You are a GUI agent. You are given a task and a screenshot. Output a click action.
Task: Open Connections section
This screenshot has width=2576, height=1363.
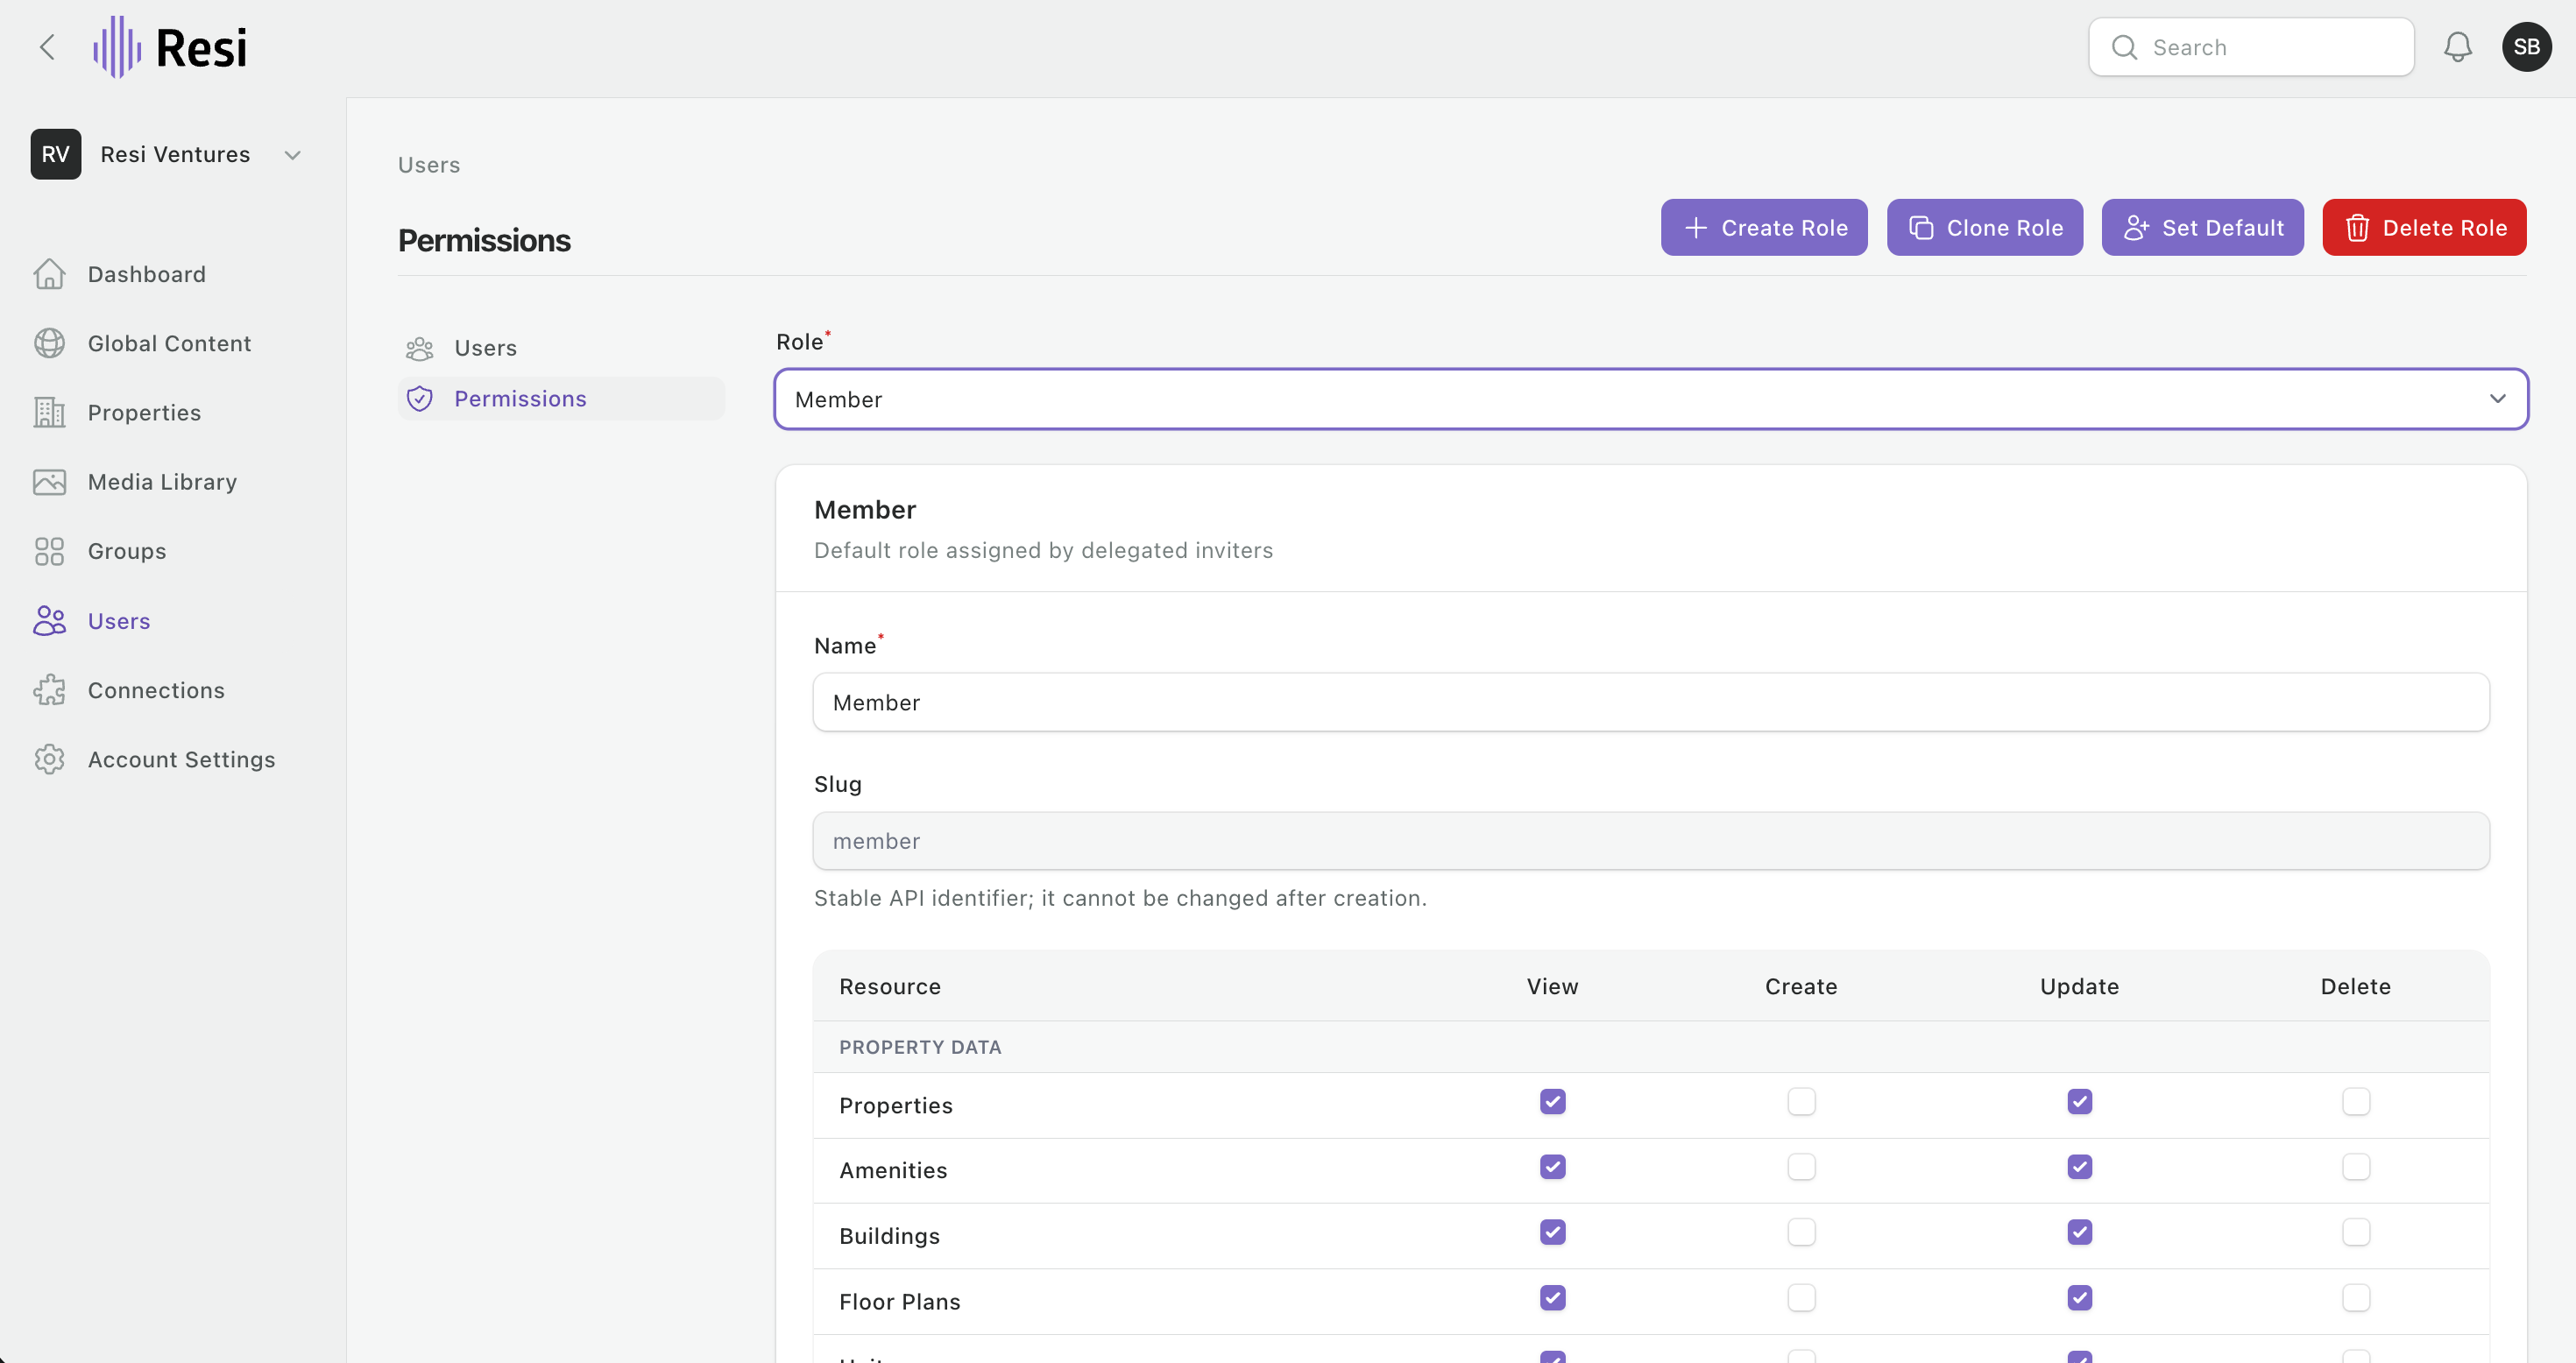(156, 690)
